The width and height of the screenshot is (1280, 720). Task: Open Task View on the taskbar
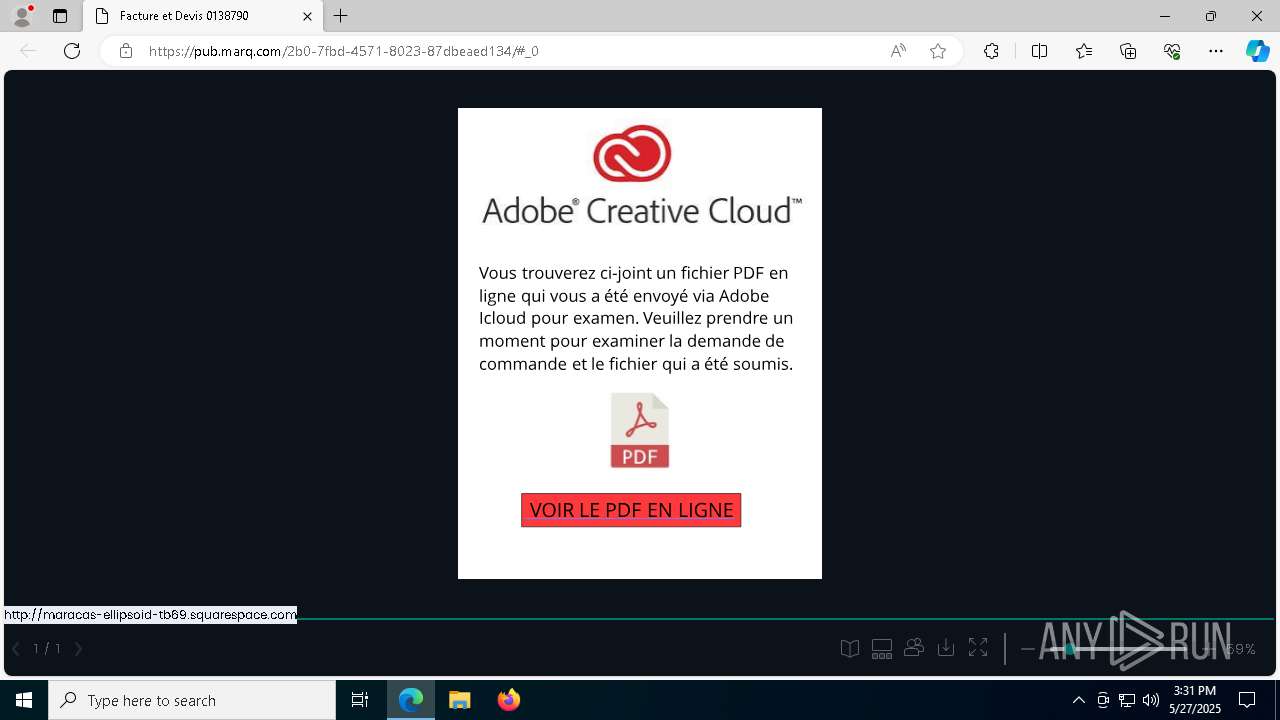pos(360,700)
